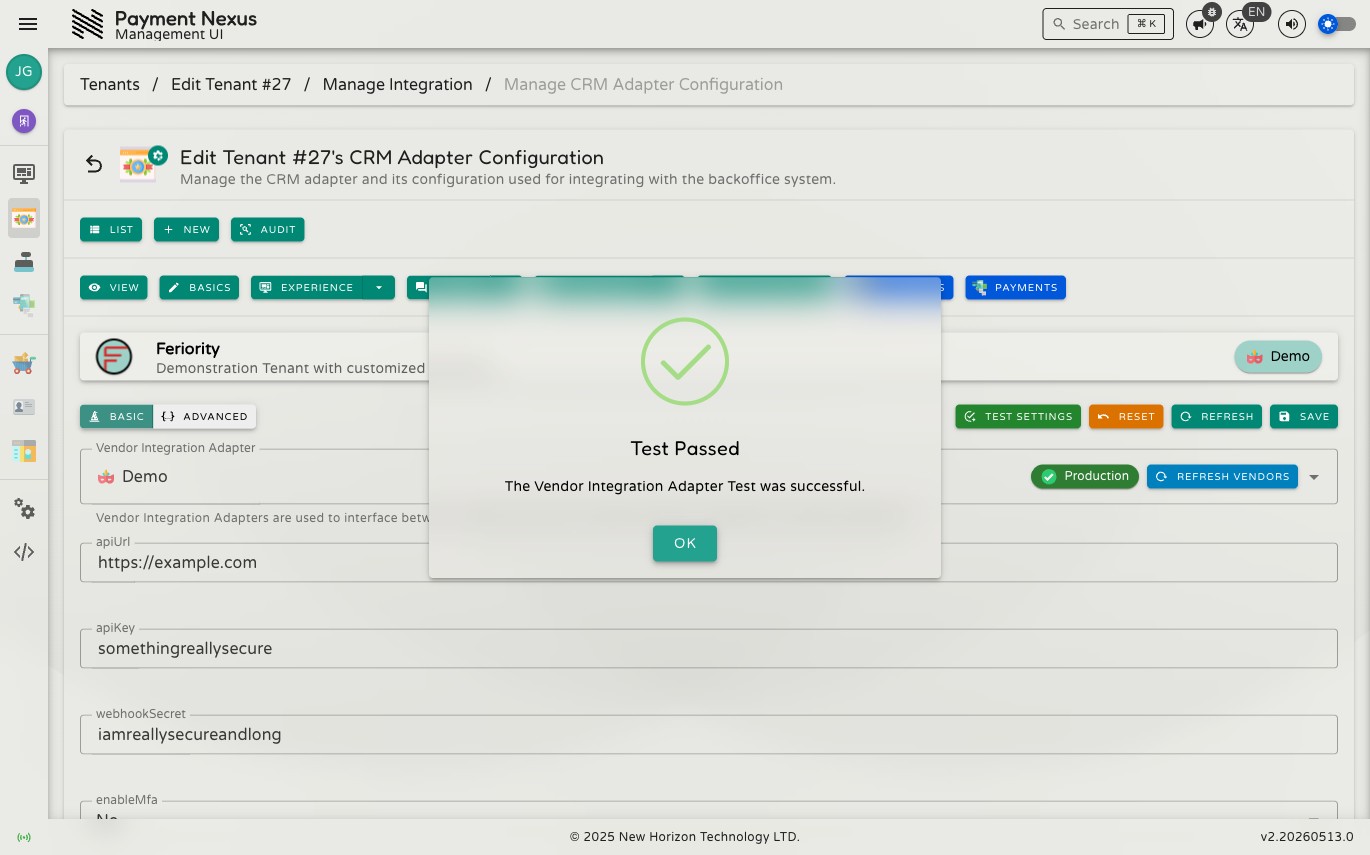Toggle the light/dark theme switch
This screenshot has height=855, width=1370.
[x=1337, y=24]
